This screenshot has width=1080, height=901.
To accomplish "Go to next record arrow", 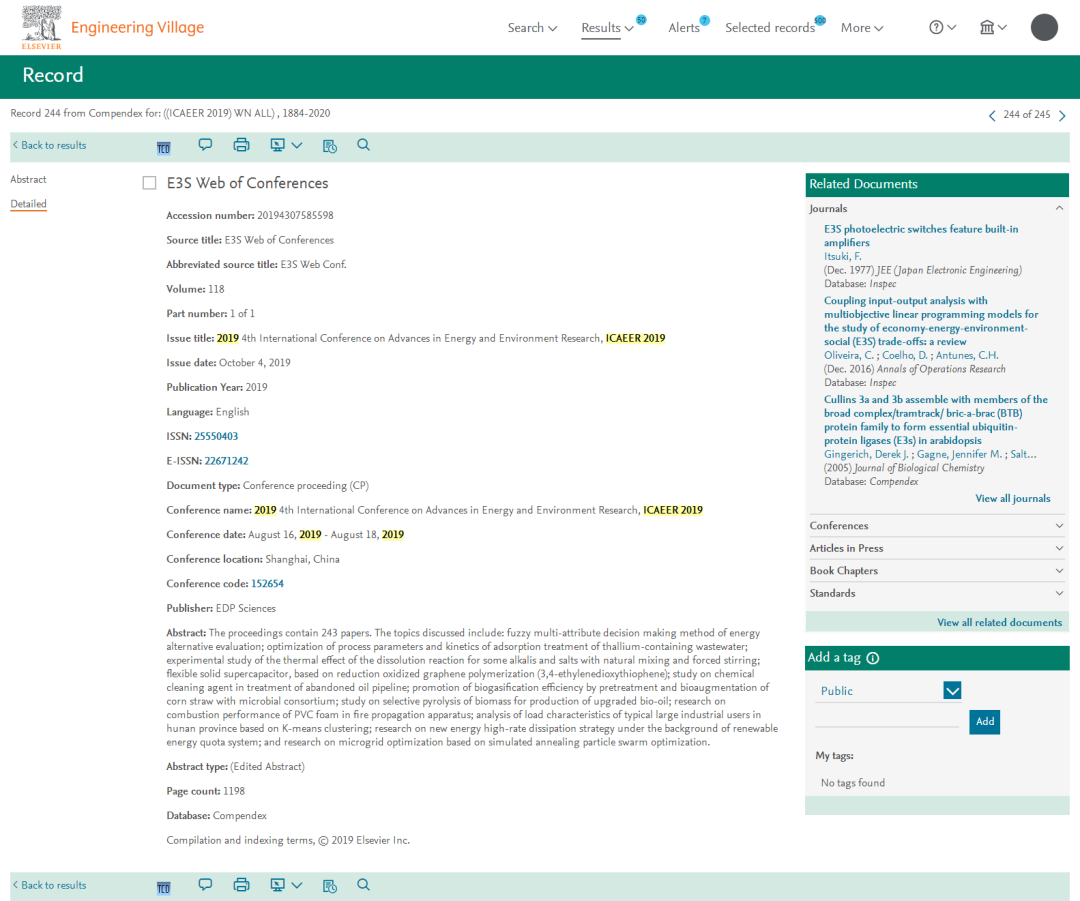I will [x=1062, y=116].
